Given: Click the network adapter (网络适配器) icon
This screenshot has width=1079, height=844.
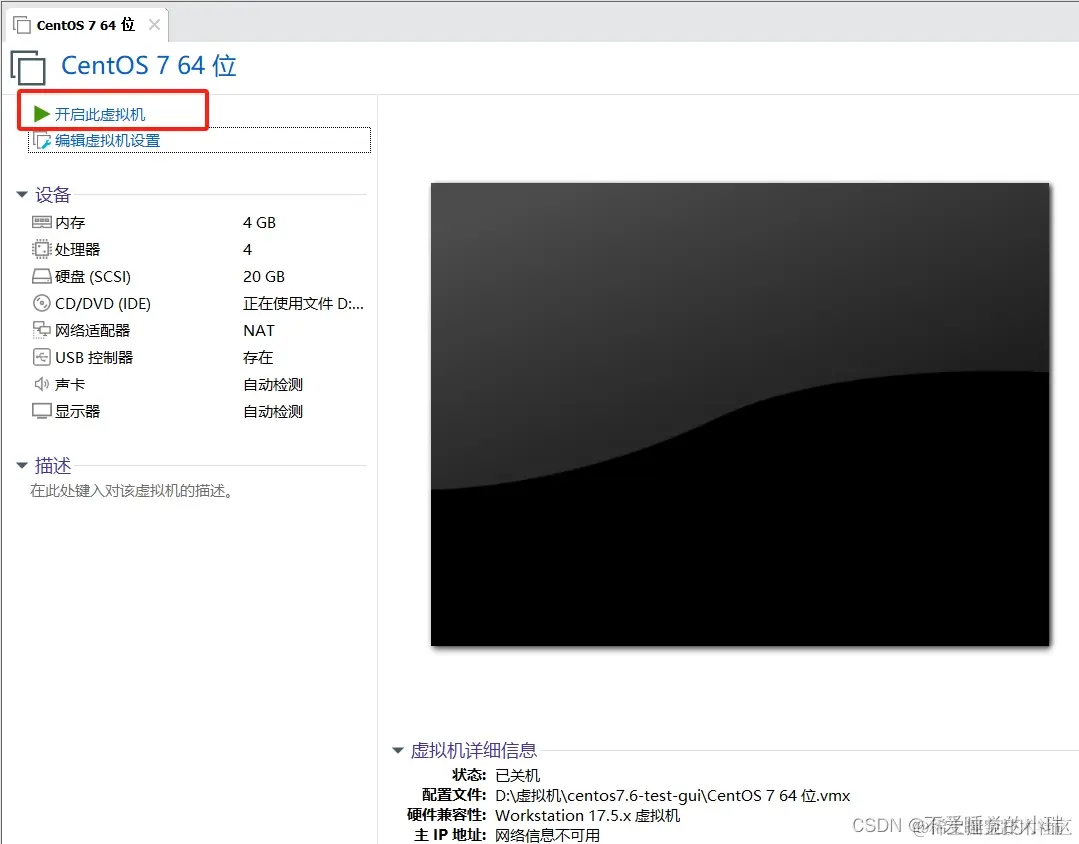Looking at the screenshot, I should 41,330.
